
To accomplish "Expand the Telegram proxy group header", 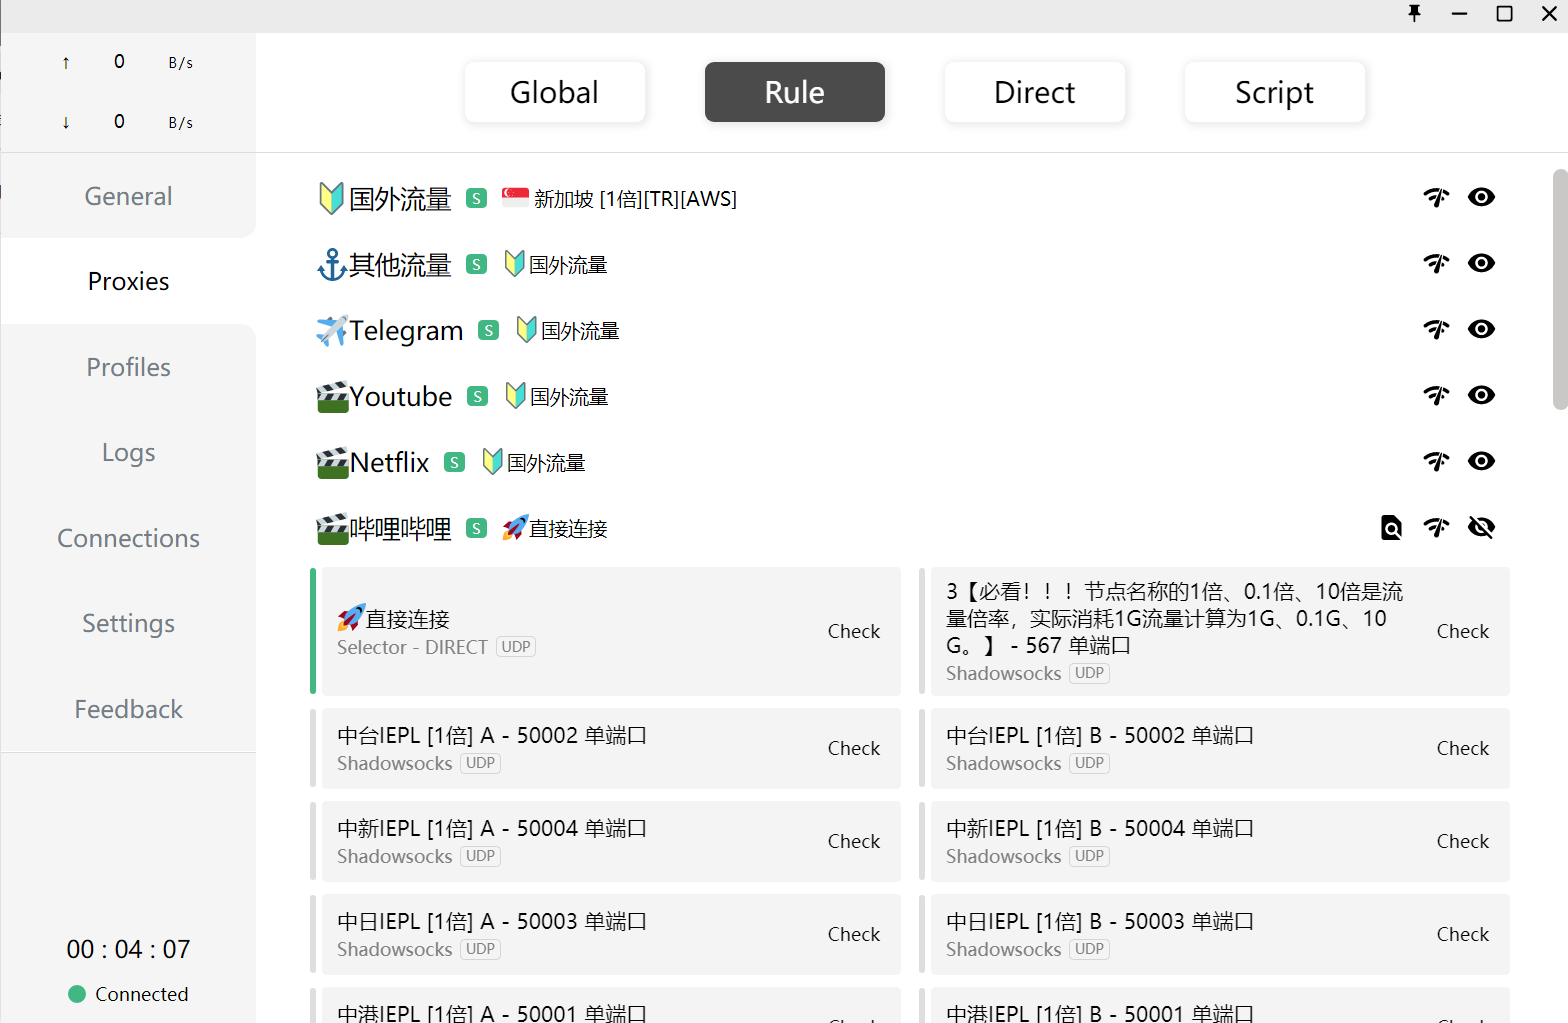I will 406,330.
